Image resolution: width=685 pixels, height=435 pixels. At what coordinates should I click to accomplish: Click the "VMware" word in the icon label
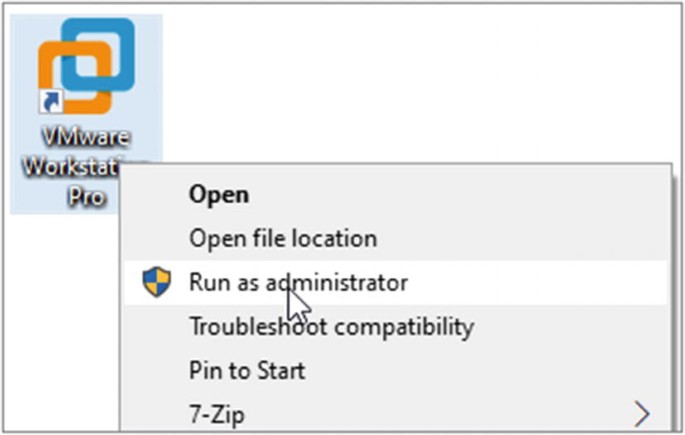(87, 136)
